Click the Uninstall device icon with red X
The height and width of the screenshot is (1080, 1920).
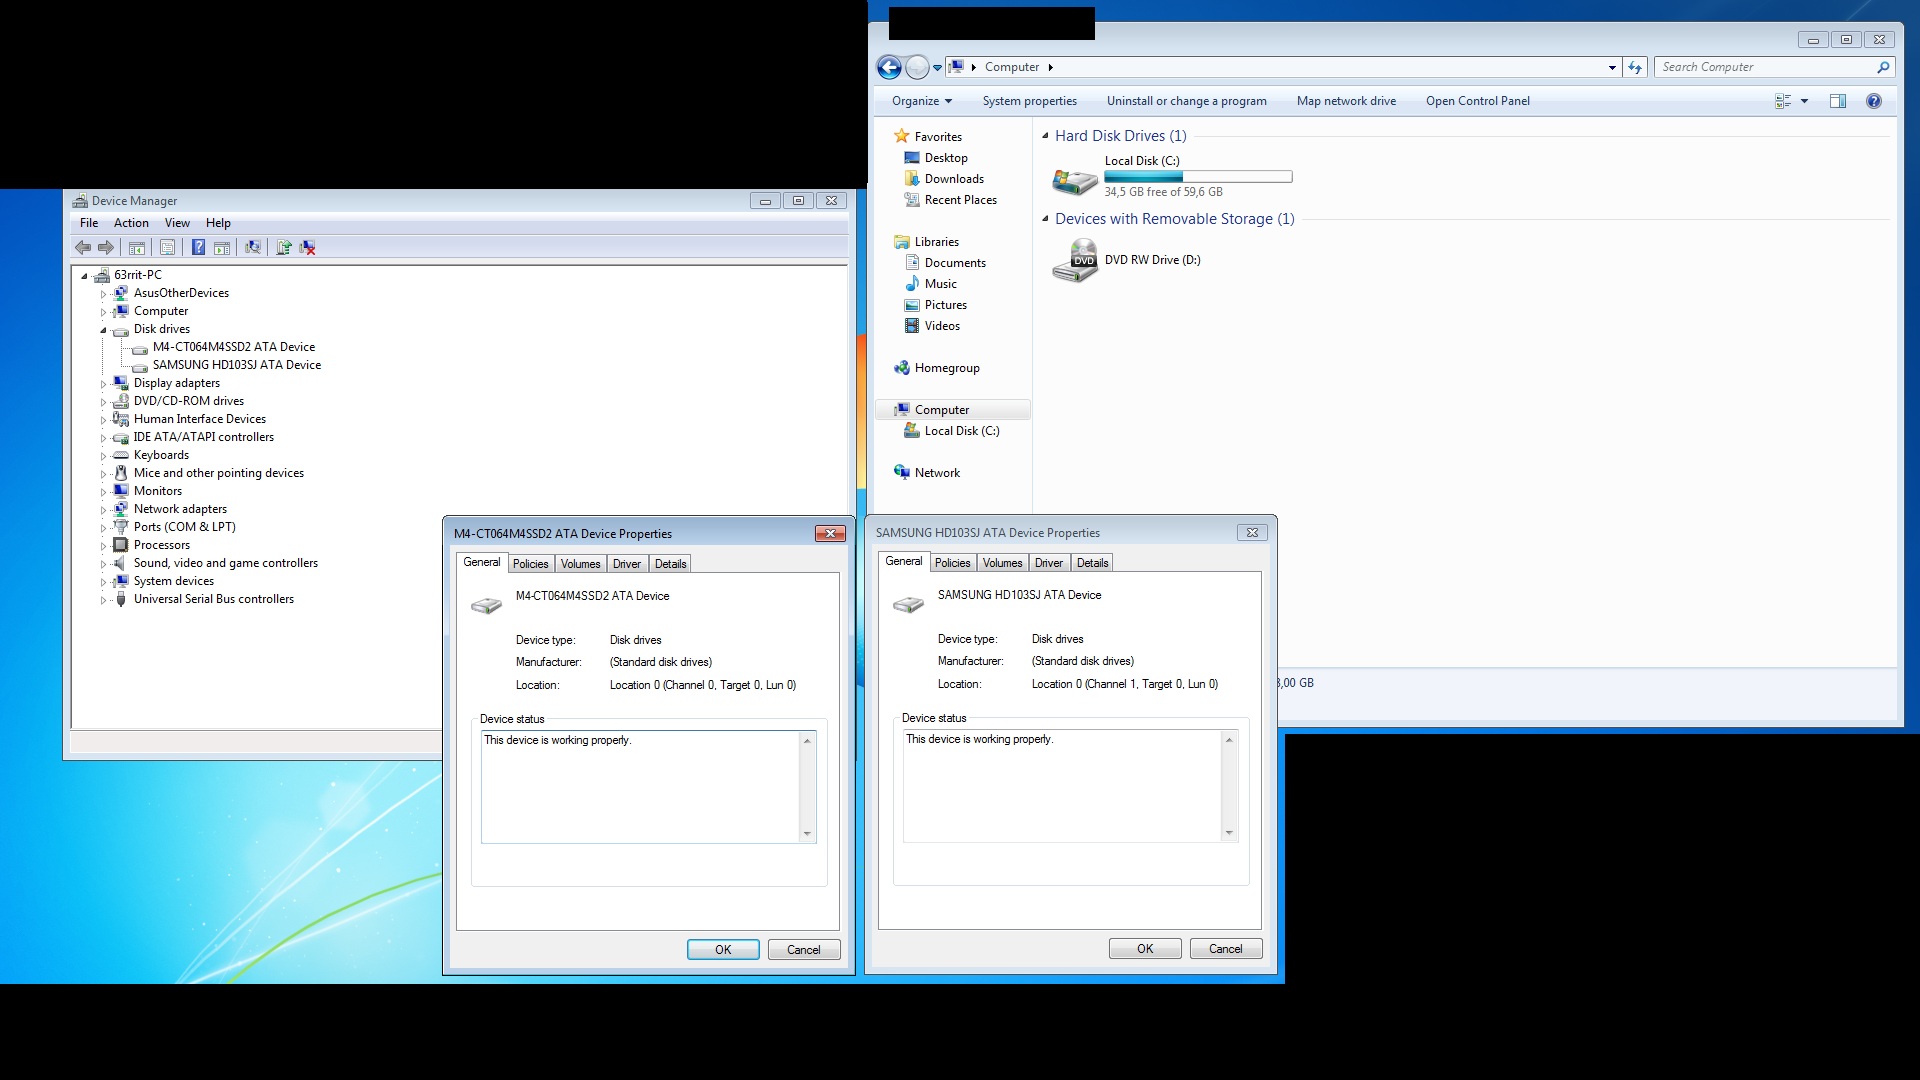[x=308, y=248]
